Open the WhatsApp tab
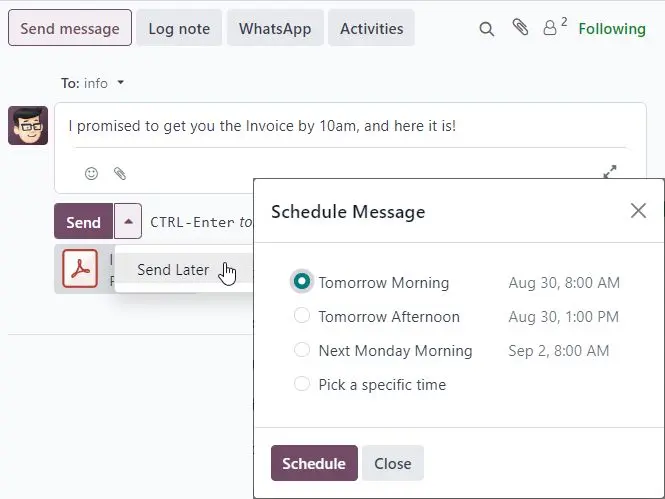The width and height of the screenshot is (665, 499). (x=273, y=29)
